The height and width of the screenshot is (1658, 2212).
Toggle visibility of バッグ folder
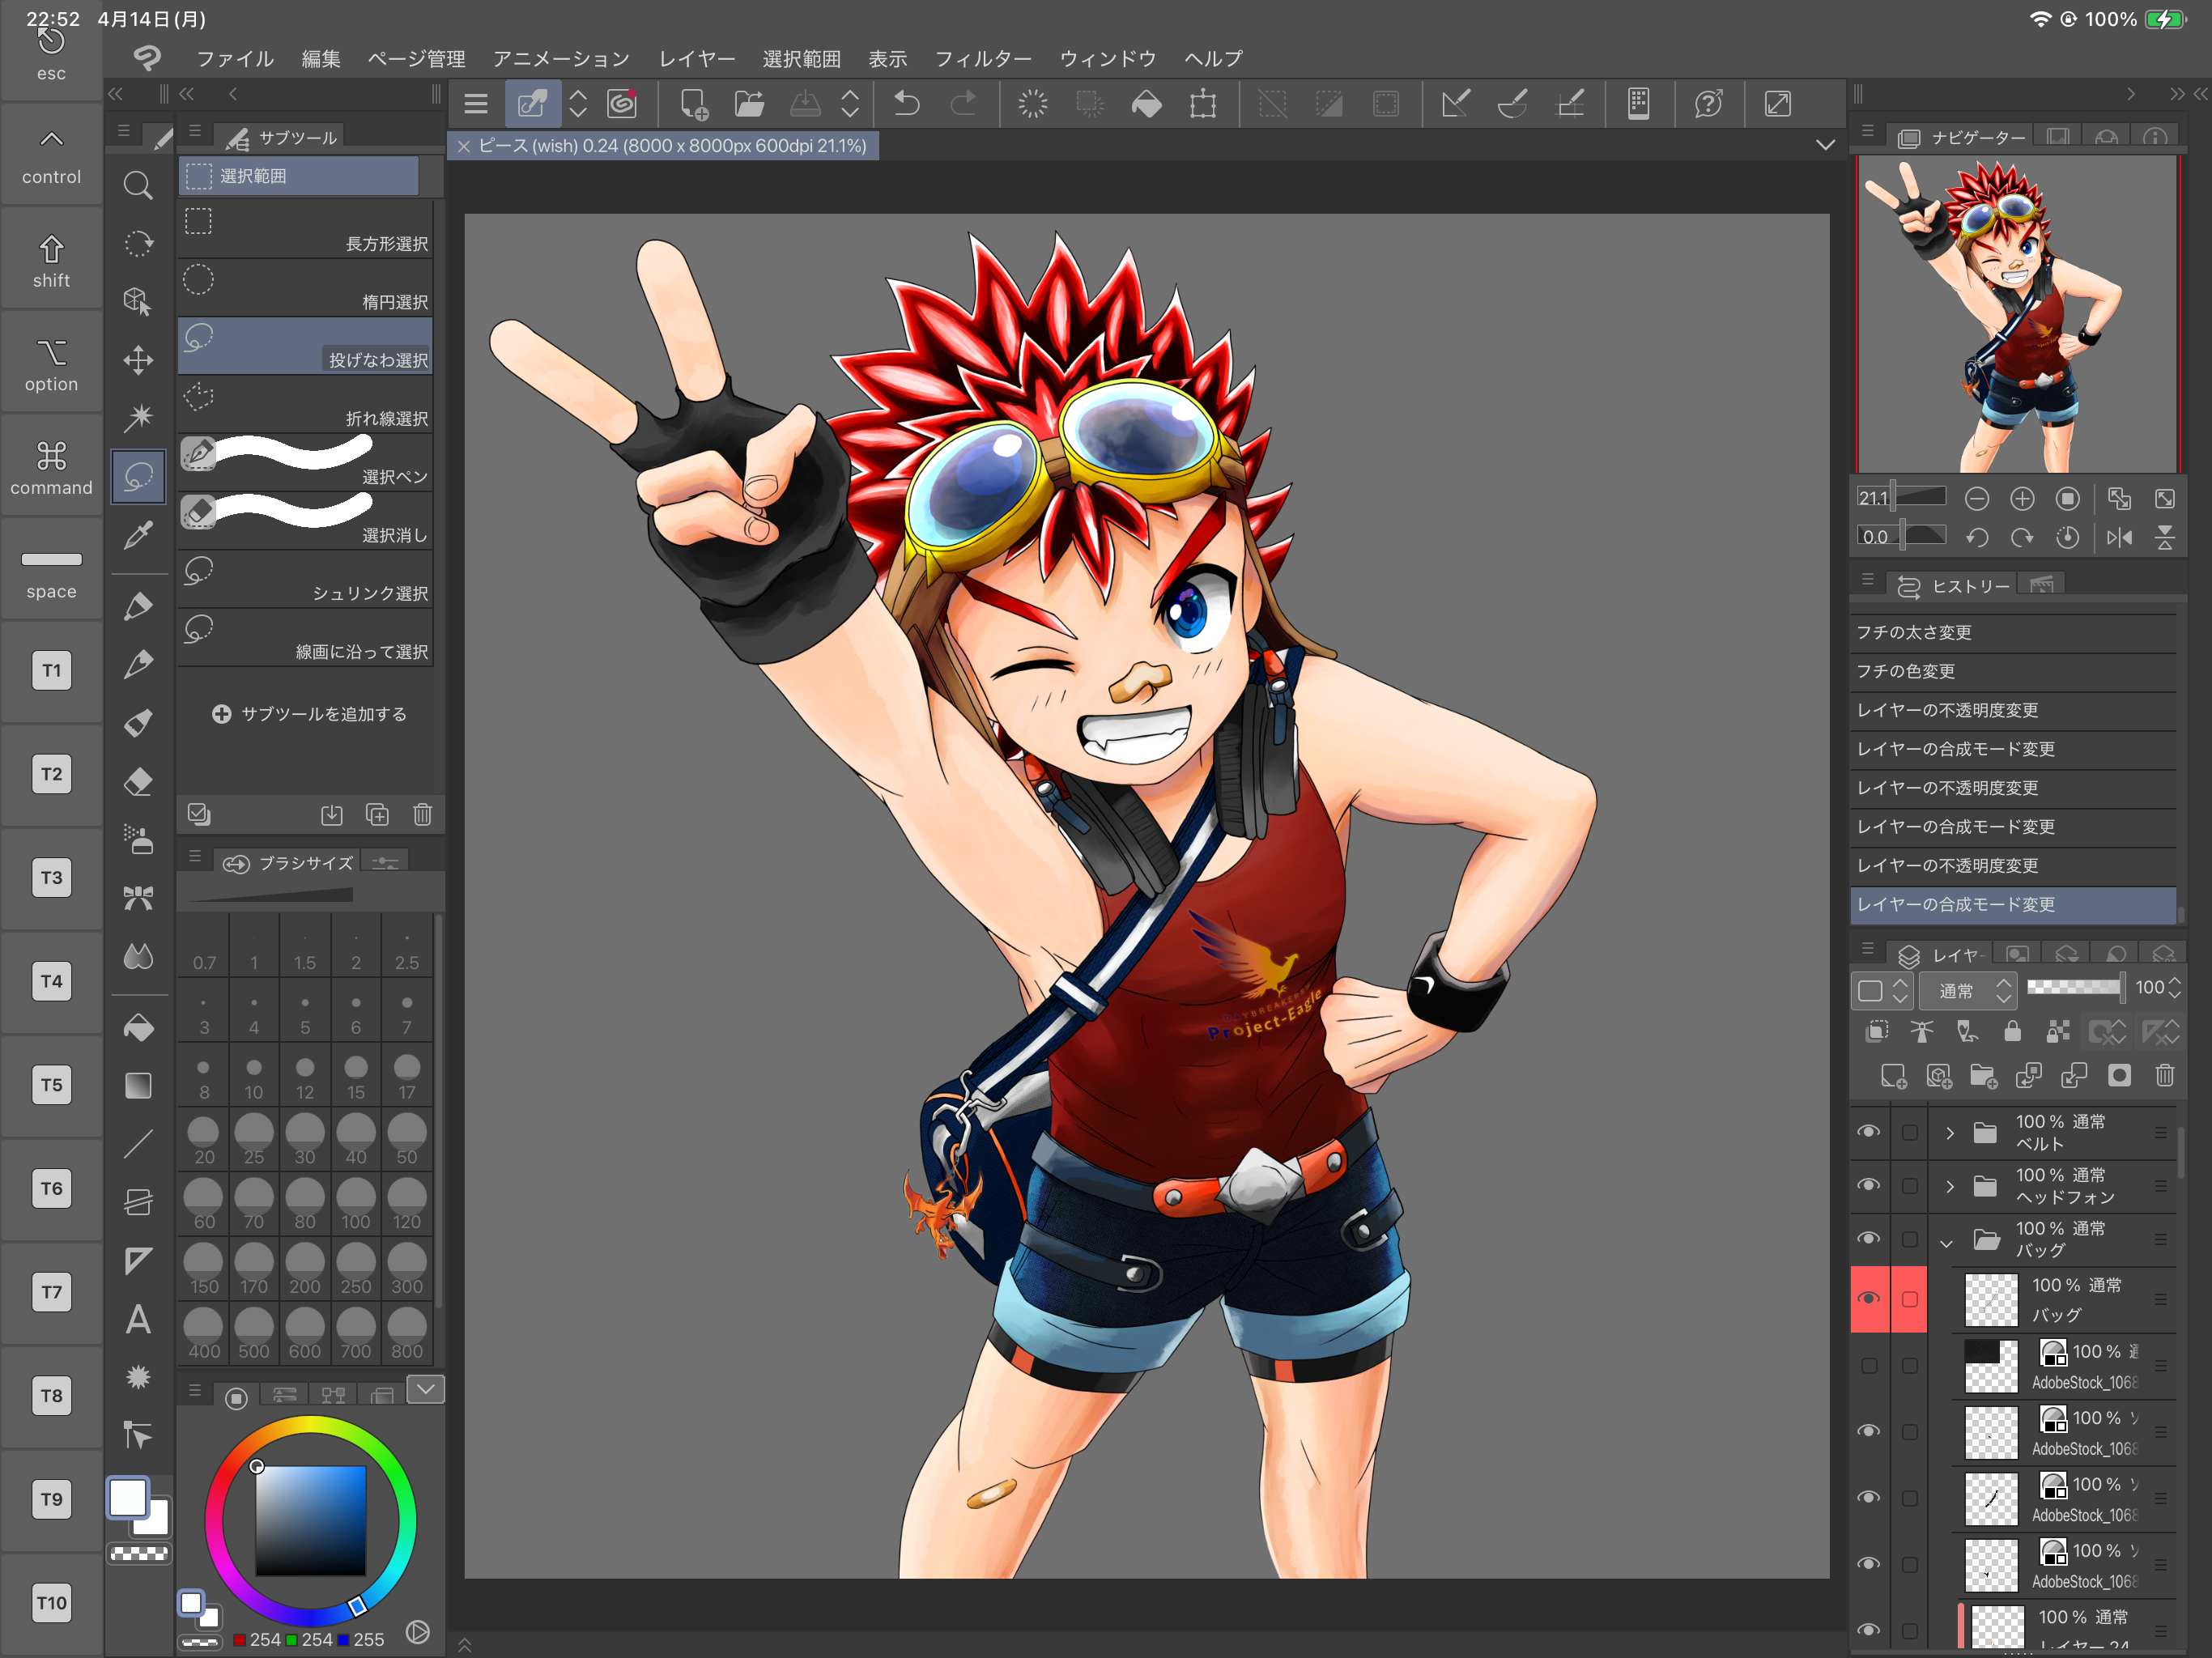click(1868, 1238)
